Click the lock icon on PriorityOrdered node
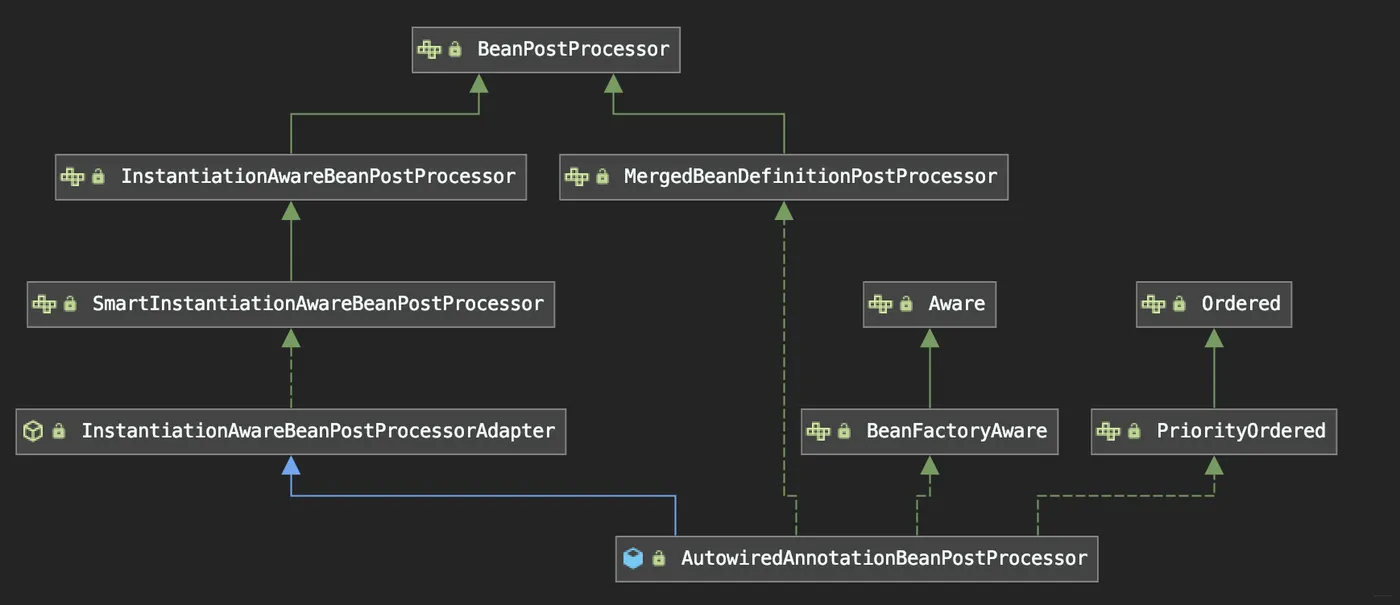This screenshot has height=605, width=1400. click(1134, 431)
